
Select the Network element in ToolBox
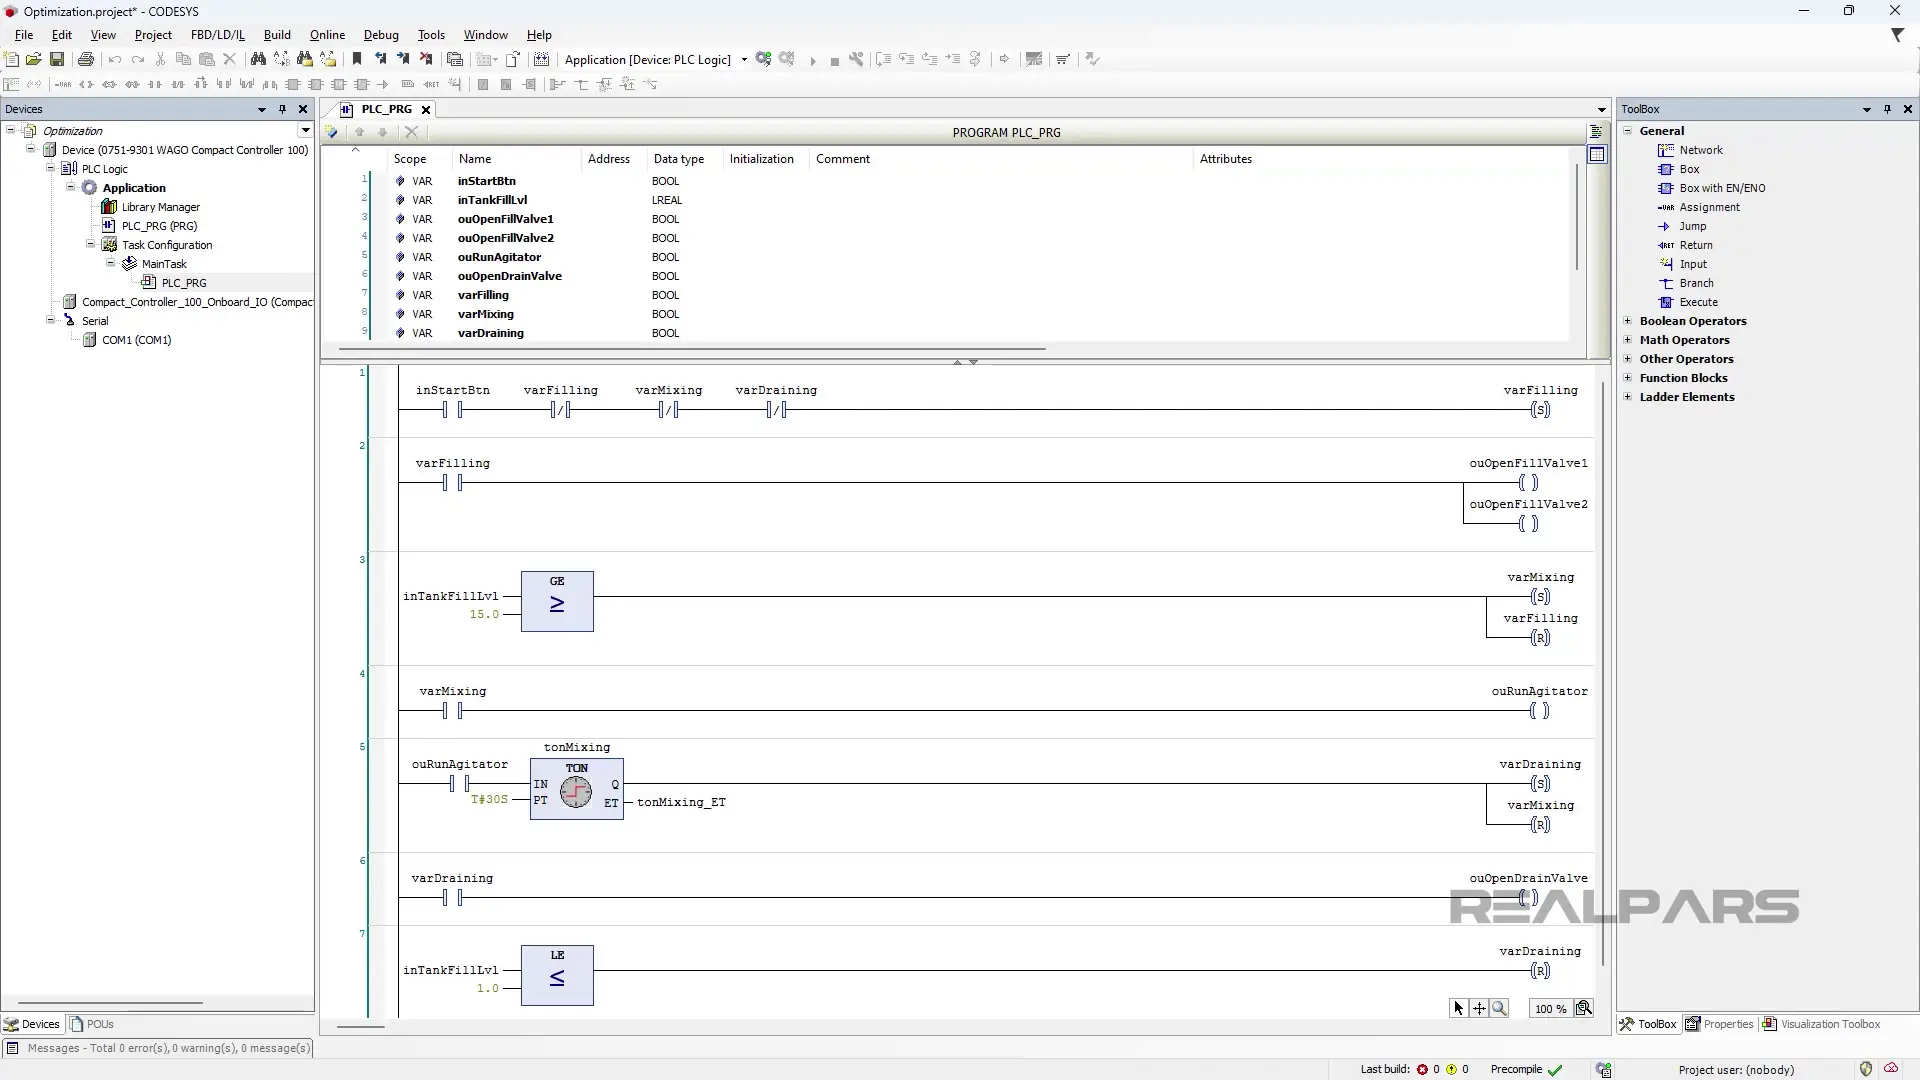coord(1701,150)
